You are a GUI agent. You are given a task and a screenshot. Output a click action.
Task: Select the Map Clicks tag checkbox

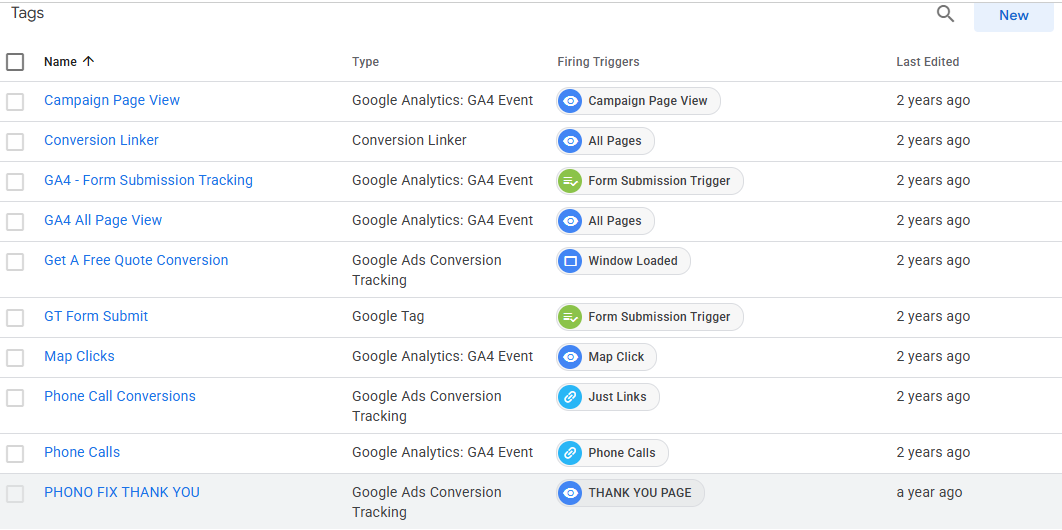click(x=15, y=357)
